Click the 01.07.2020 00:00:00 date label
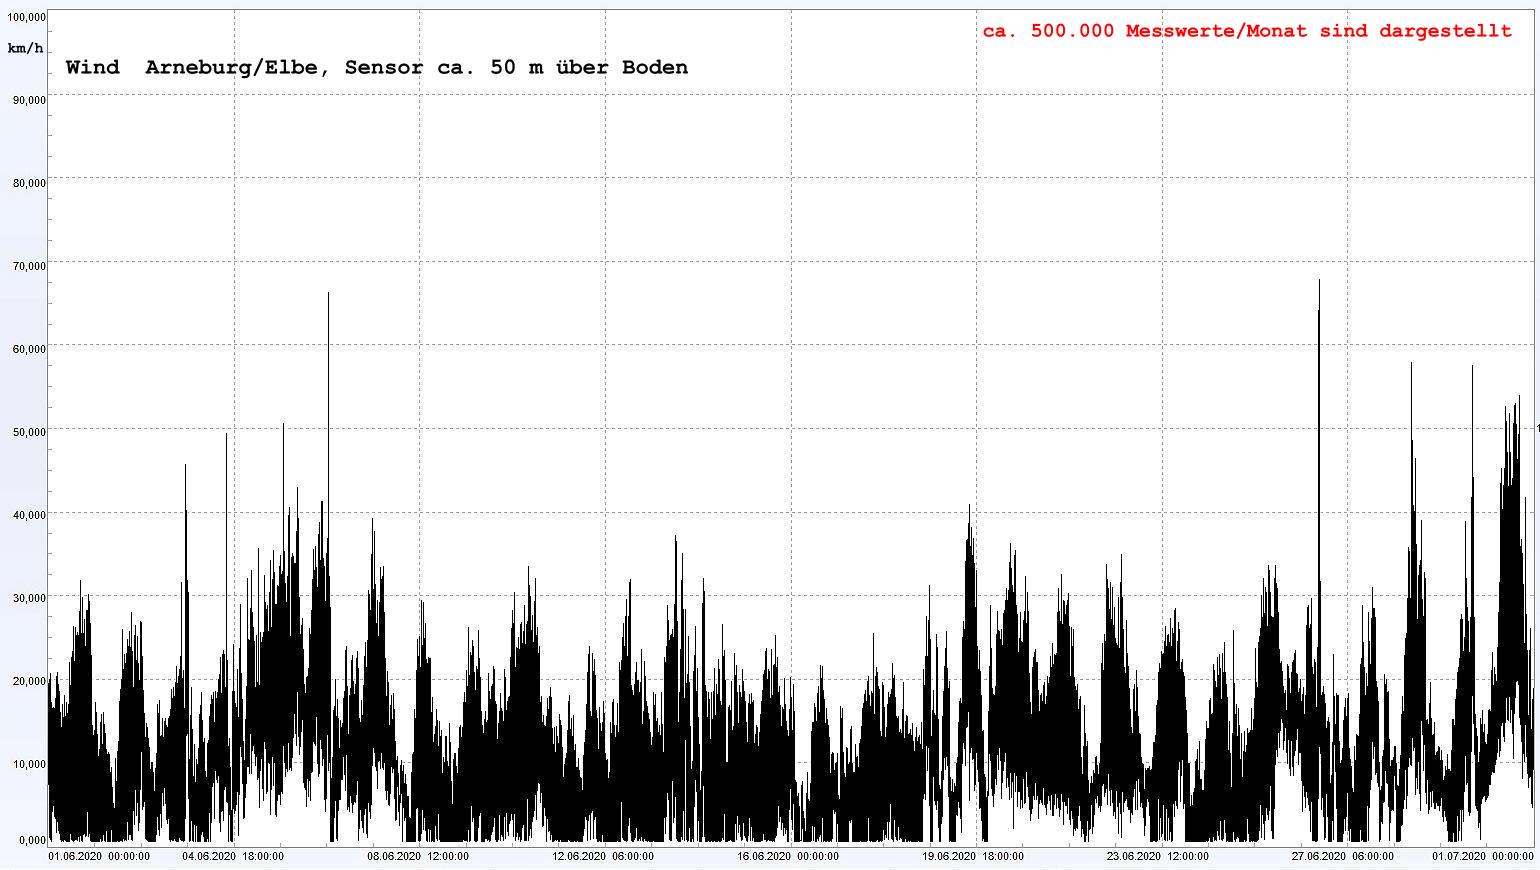The image size is (1540, 870). [x=1483, y=856]
